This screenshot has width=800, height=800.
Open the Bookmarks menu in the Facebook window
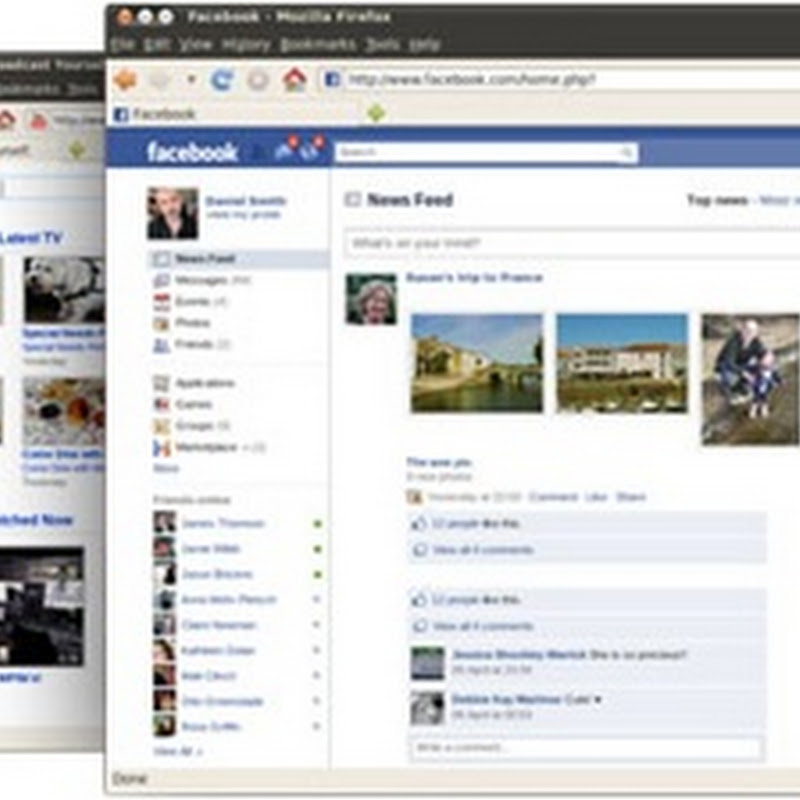(x=318, y=45)
